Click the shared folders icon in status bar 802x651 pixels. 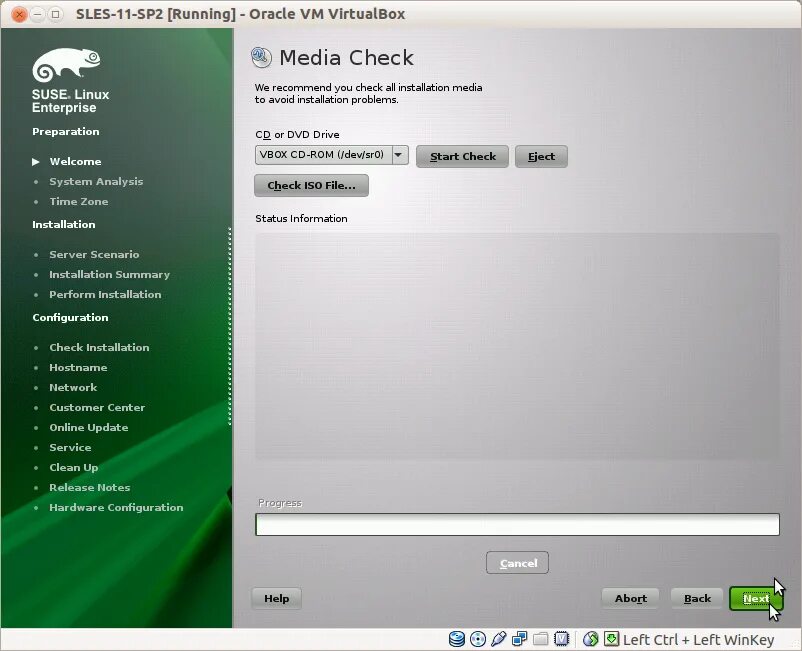pos(541,639)
